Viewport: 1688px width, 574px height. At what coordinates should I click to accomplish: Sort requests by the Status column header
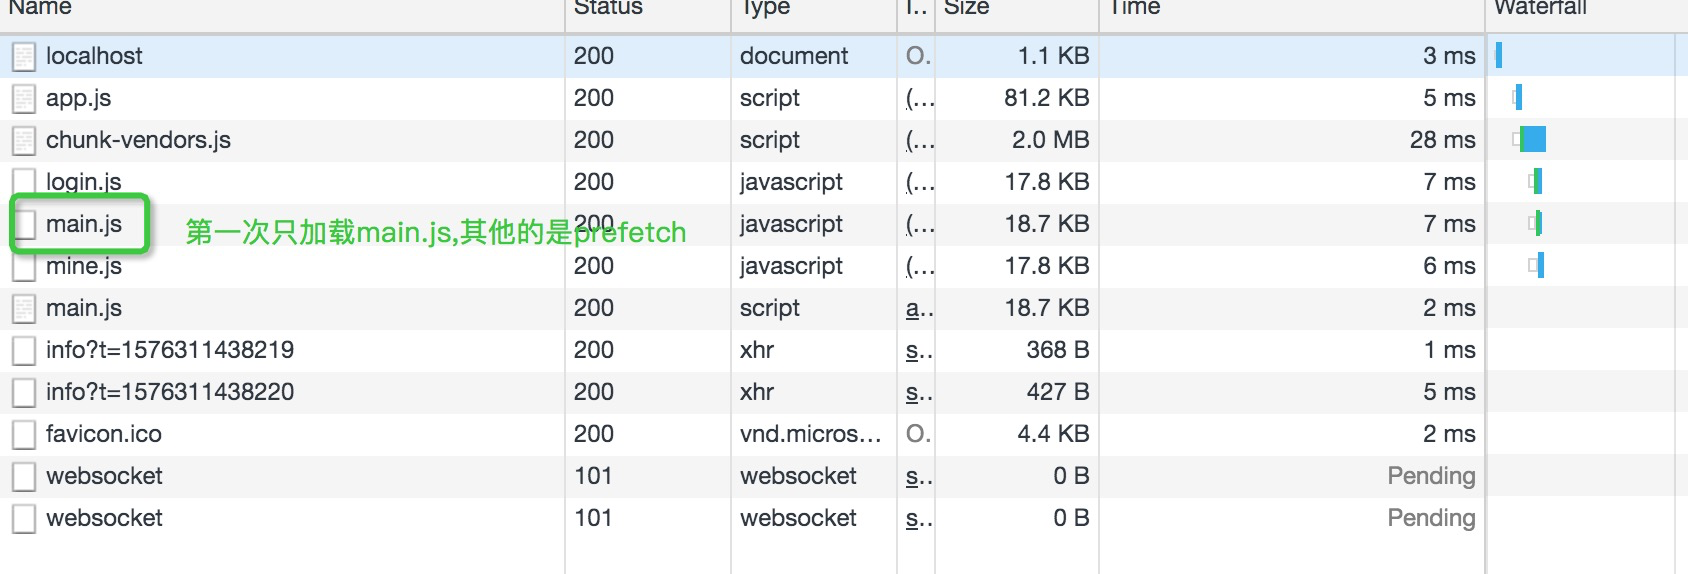click(x=608, y=8)
